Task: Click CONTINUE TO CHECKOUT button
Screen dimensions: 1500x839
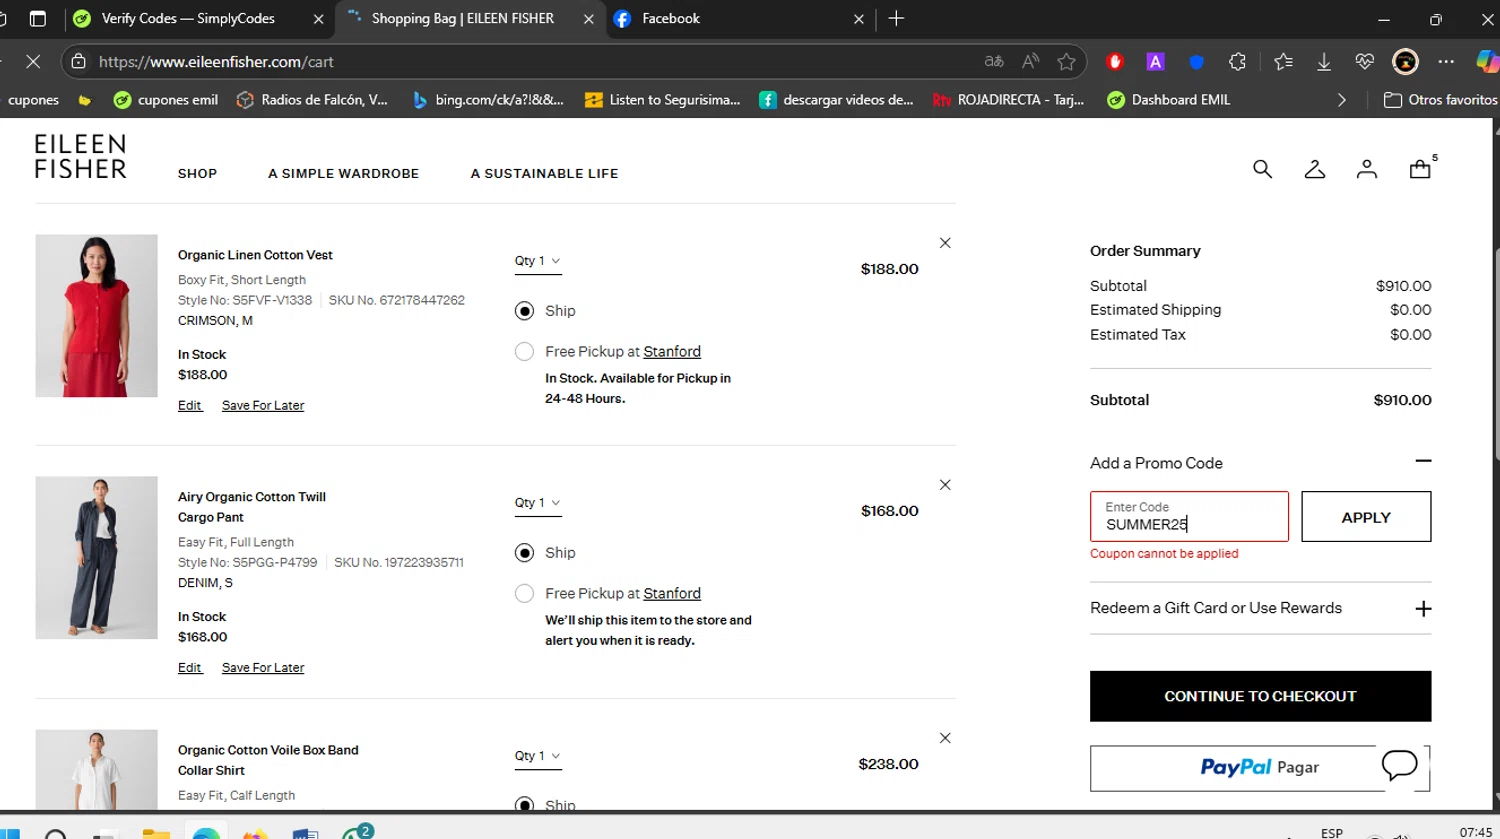Action: [1260, 696]
